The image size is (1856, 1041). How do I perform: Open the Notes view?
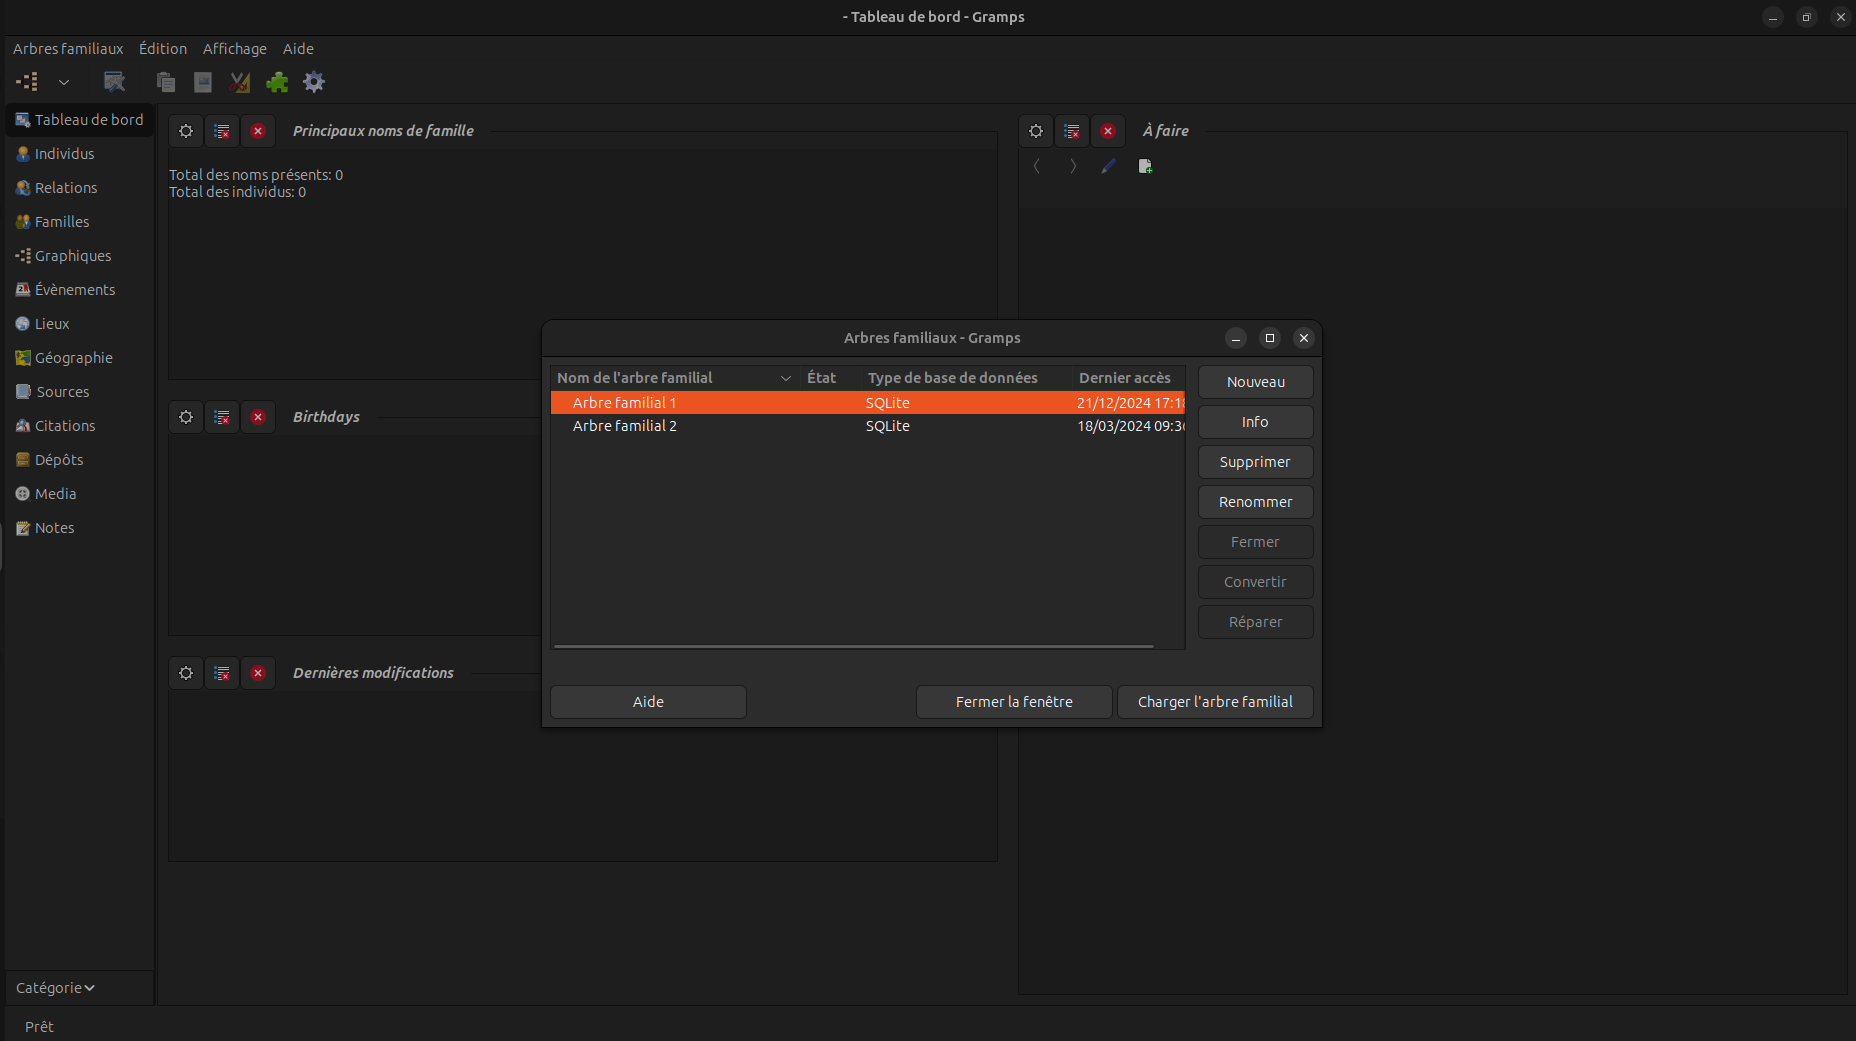pyautogui.click(x=80, y=528)
